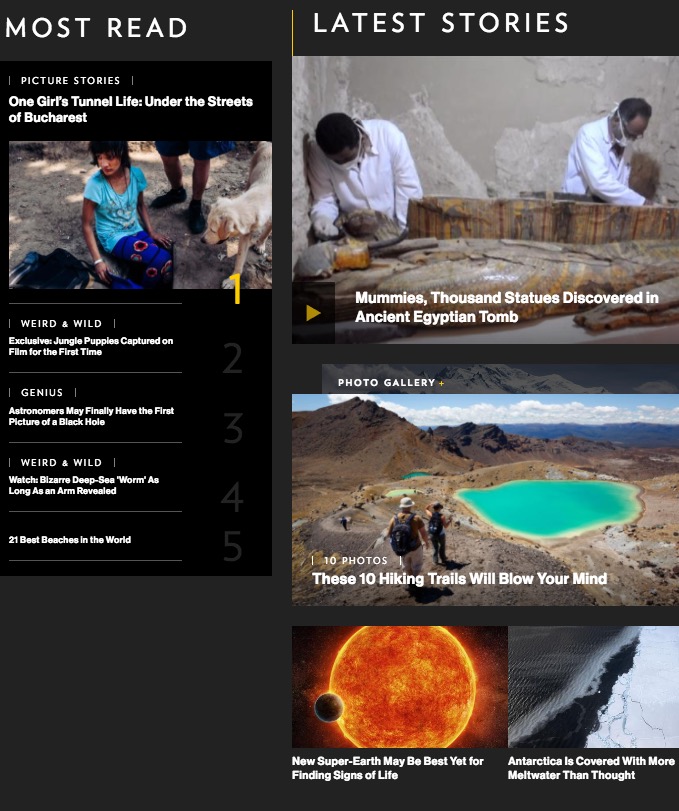Image resolution: width=679 pixels, height=811 pixels.
Task: Expand the Photo Gallery plus icon
Action: click(442, 383)
